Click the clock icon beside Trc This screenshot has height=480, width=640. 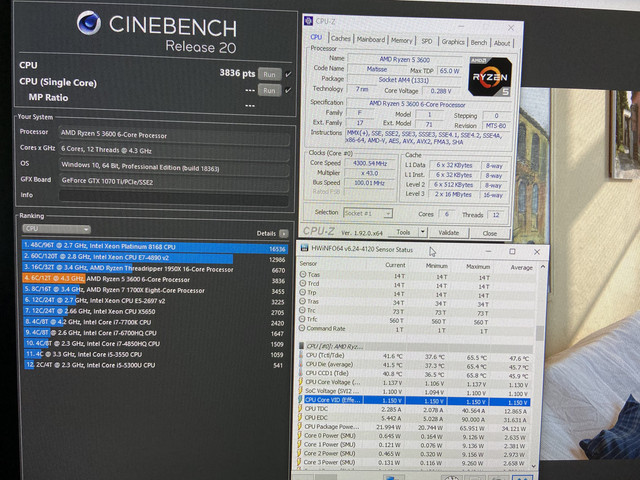pos(303,310)
